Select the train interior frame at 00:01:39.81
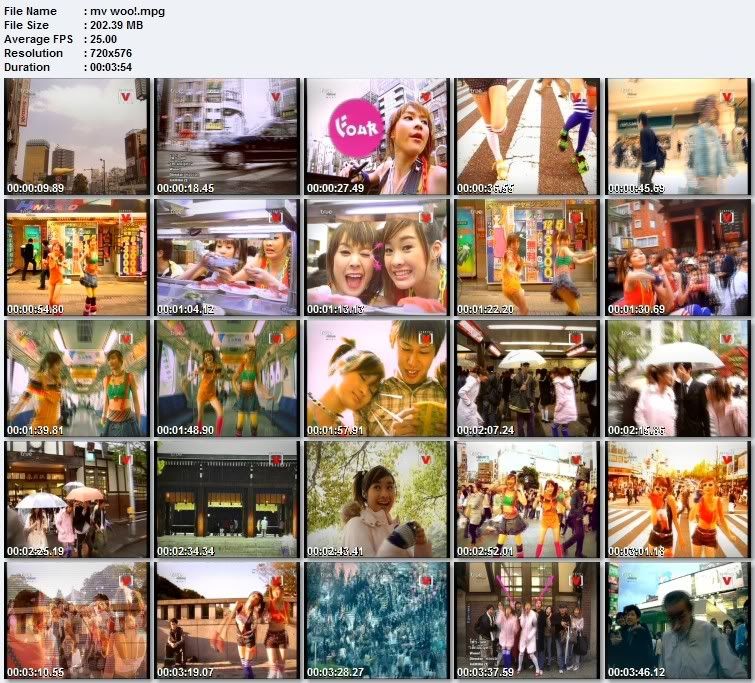The image size is (755, 683). coord(77,379)
